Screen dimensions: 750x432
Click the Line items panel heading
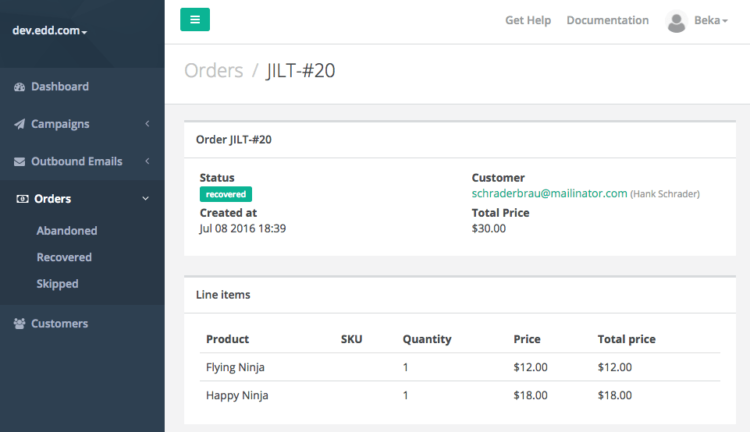tap(223, 295)
